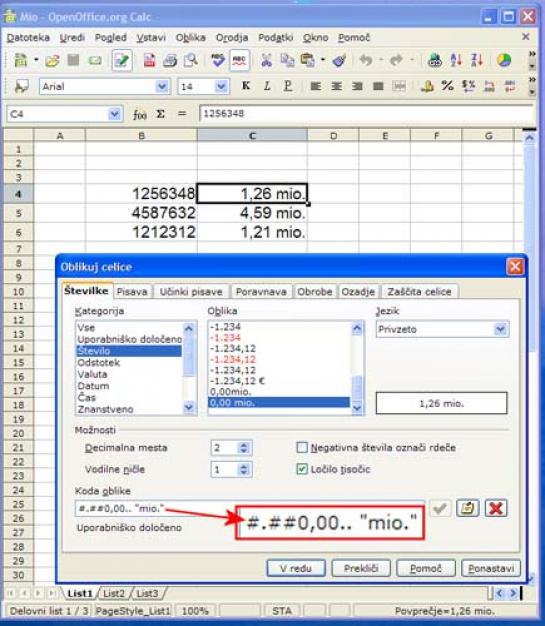Click the print icon in toolbar
Screen dimensions: 545x626
click(170, 61)
